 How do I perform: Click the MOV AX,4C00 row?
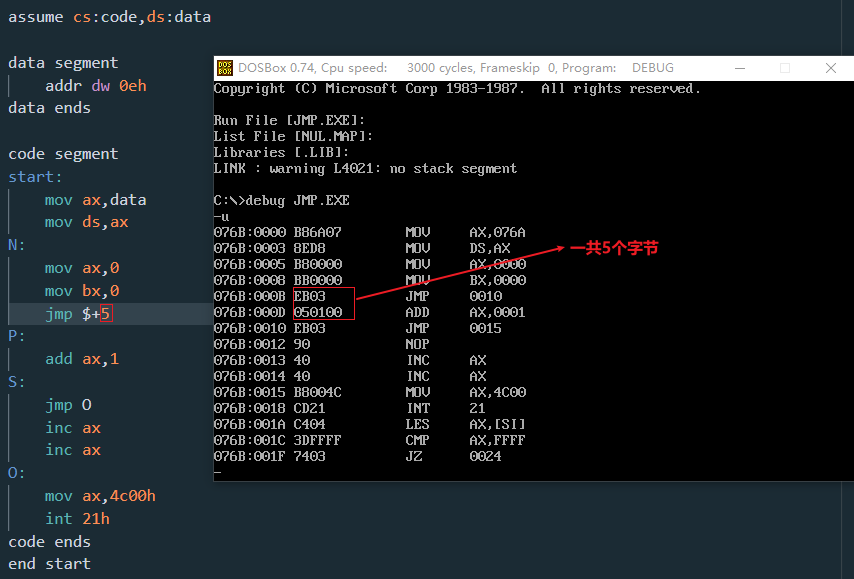tap(370, 392)
